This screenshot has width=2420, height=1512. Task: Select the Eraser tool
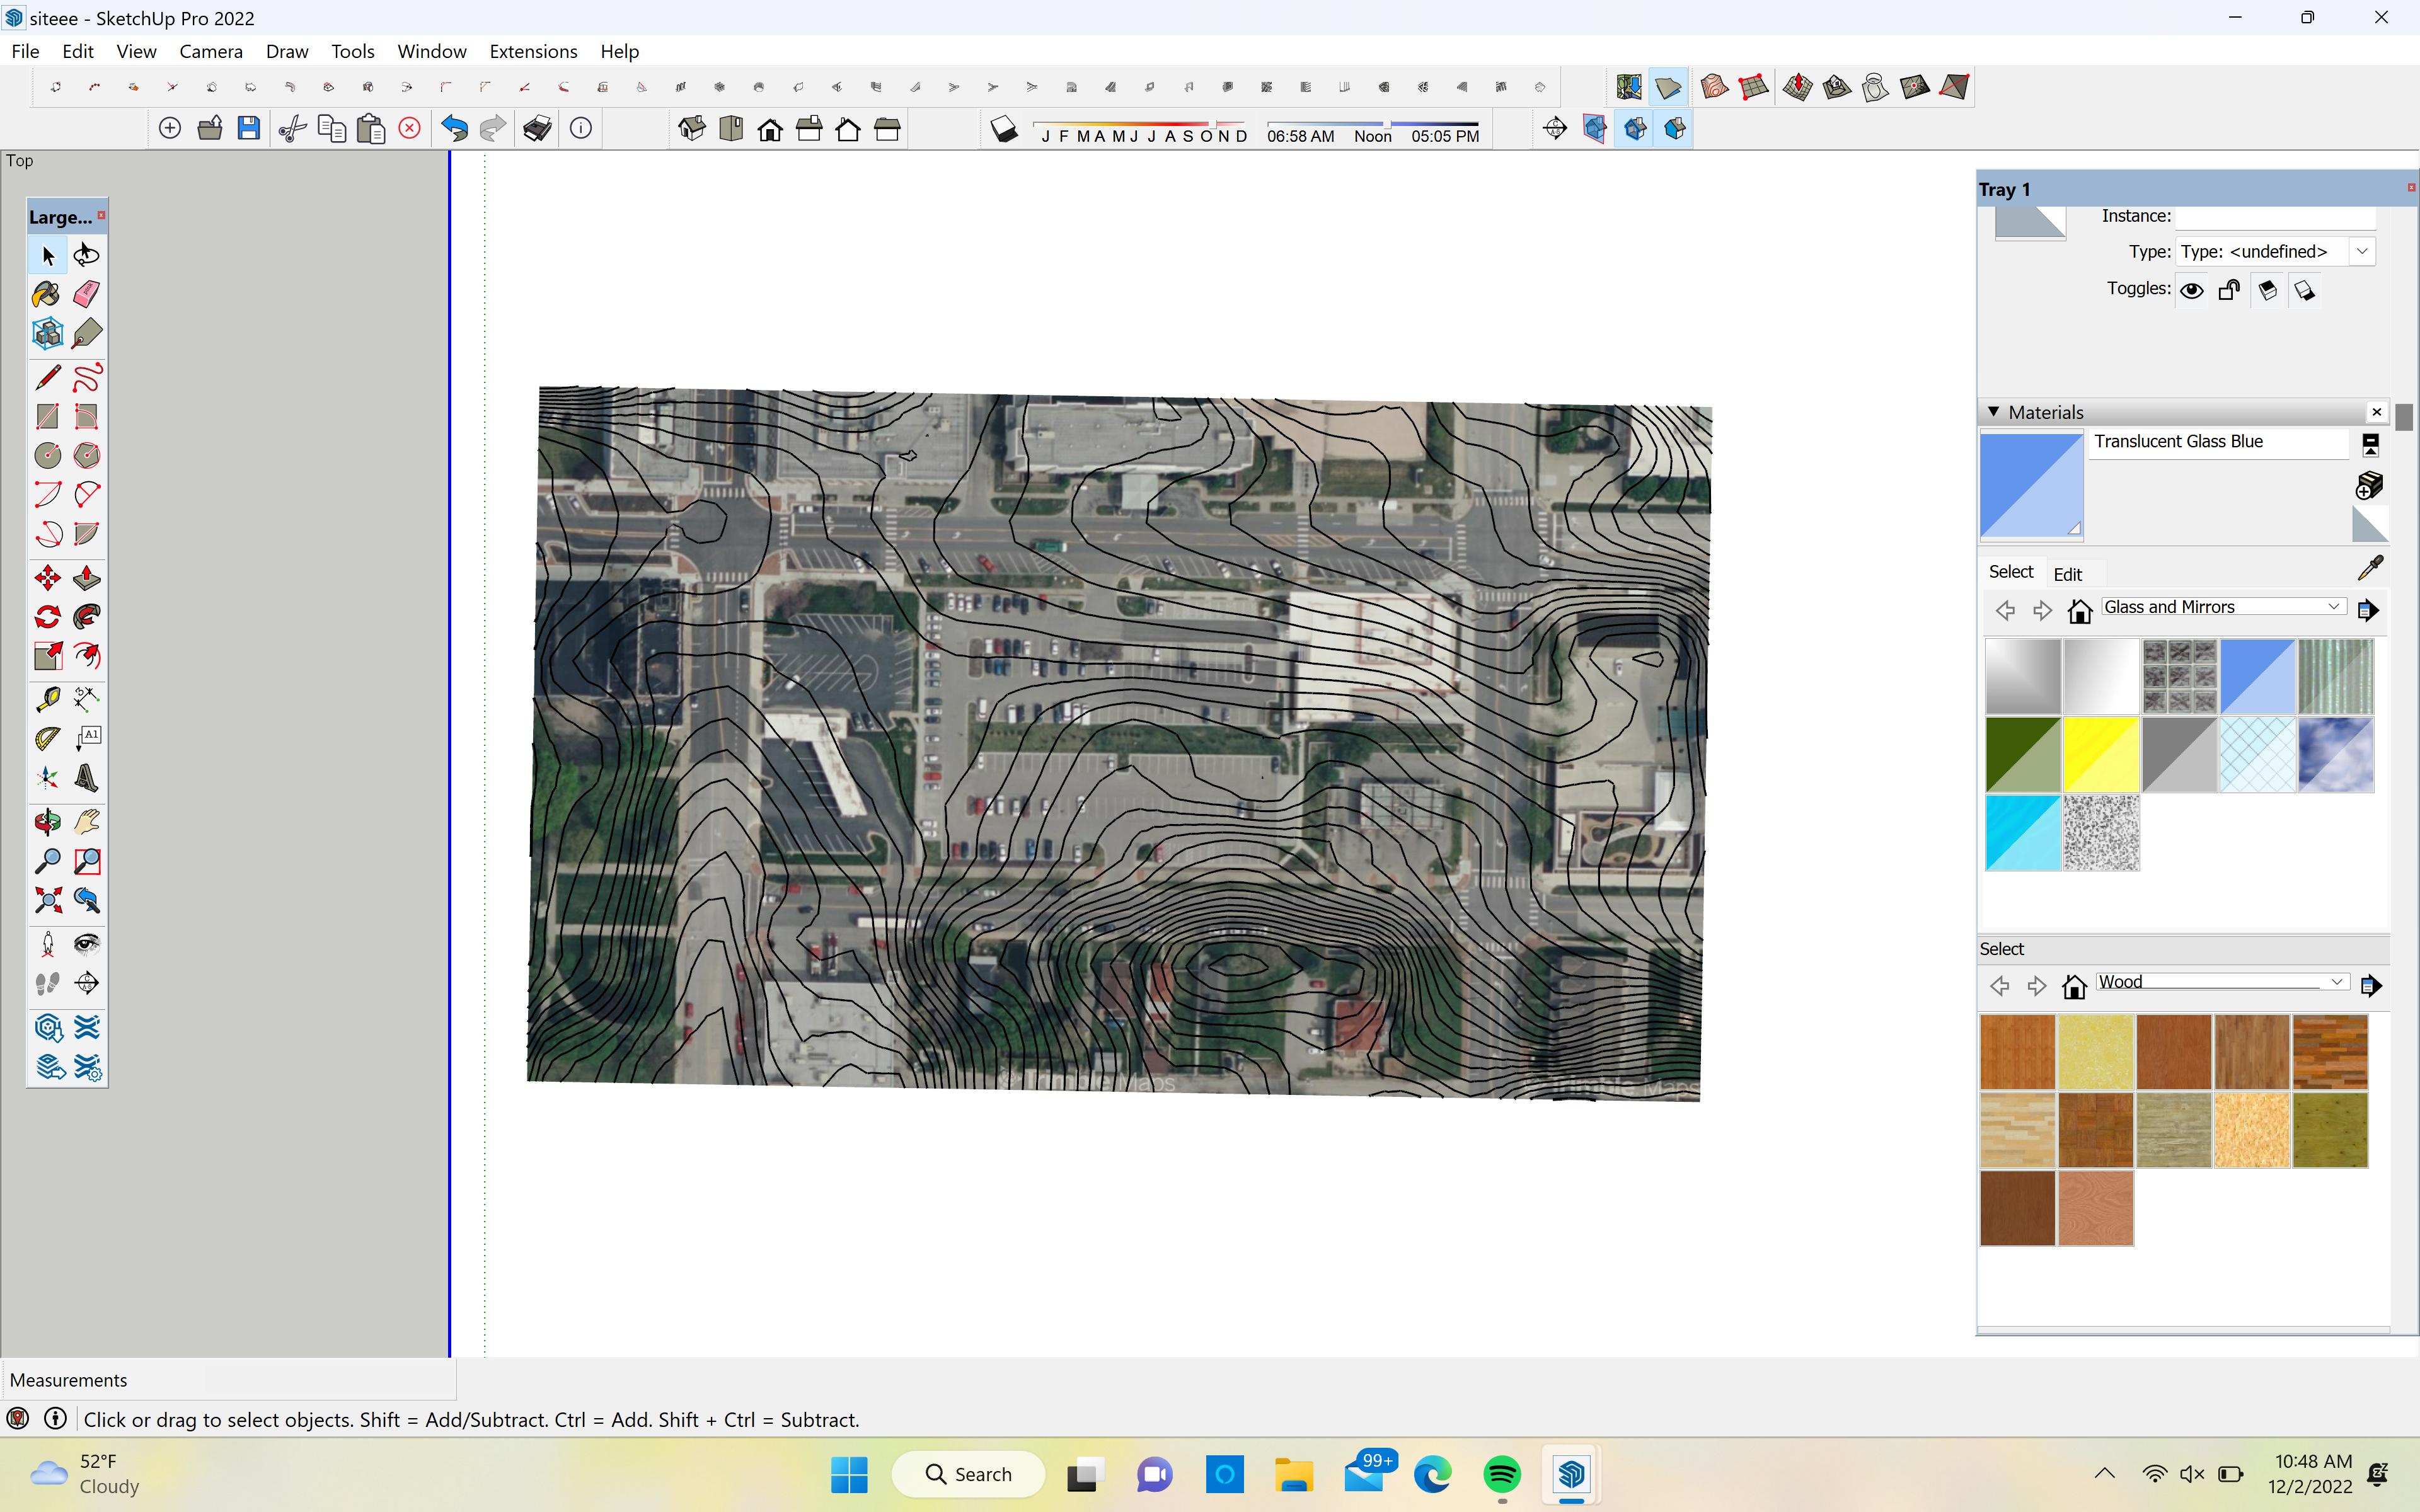click(x=87, y=294)
